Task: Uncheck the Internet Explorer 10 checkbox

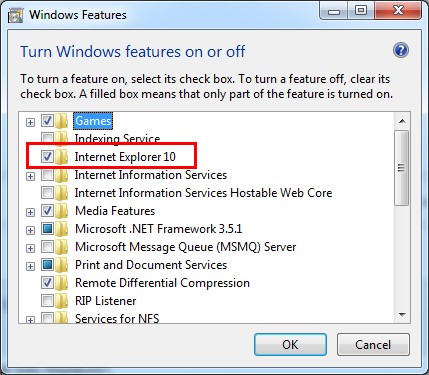Action: (x=47, y=156)
